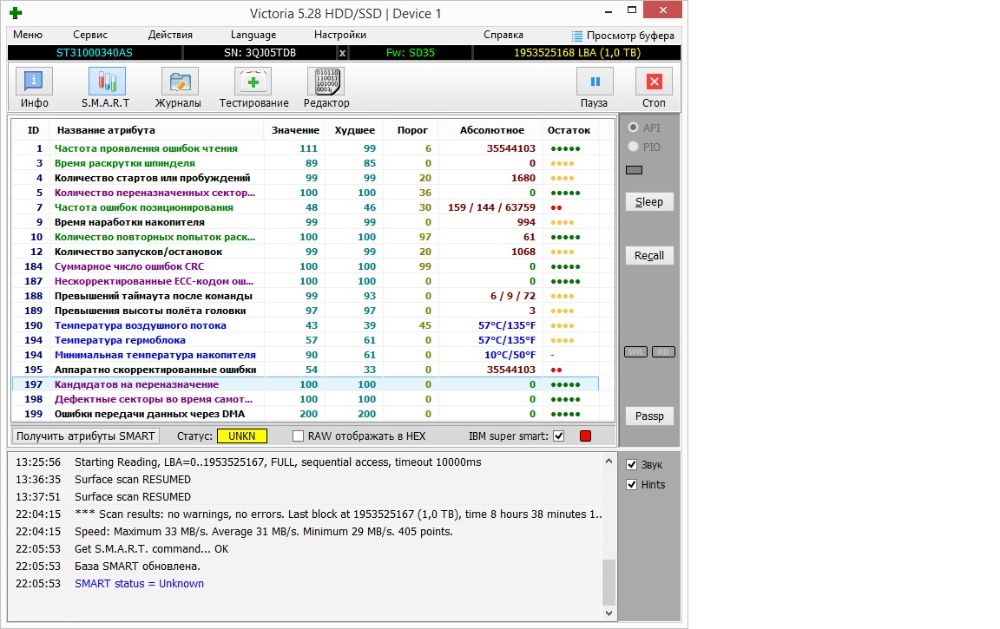
Task: Open the Инфо drive info tool
Action: click(x=34, y=88)
